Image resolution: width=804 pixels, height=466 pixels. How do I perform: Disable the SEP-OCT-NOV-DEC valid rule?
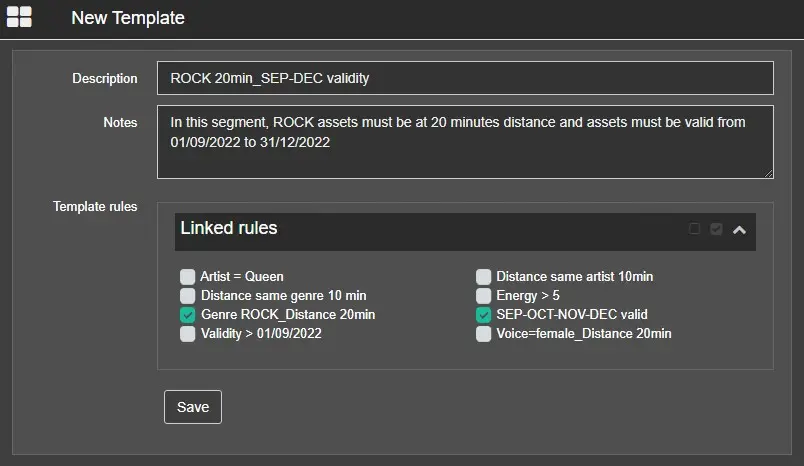click(484, 315)
